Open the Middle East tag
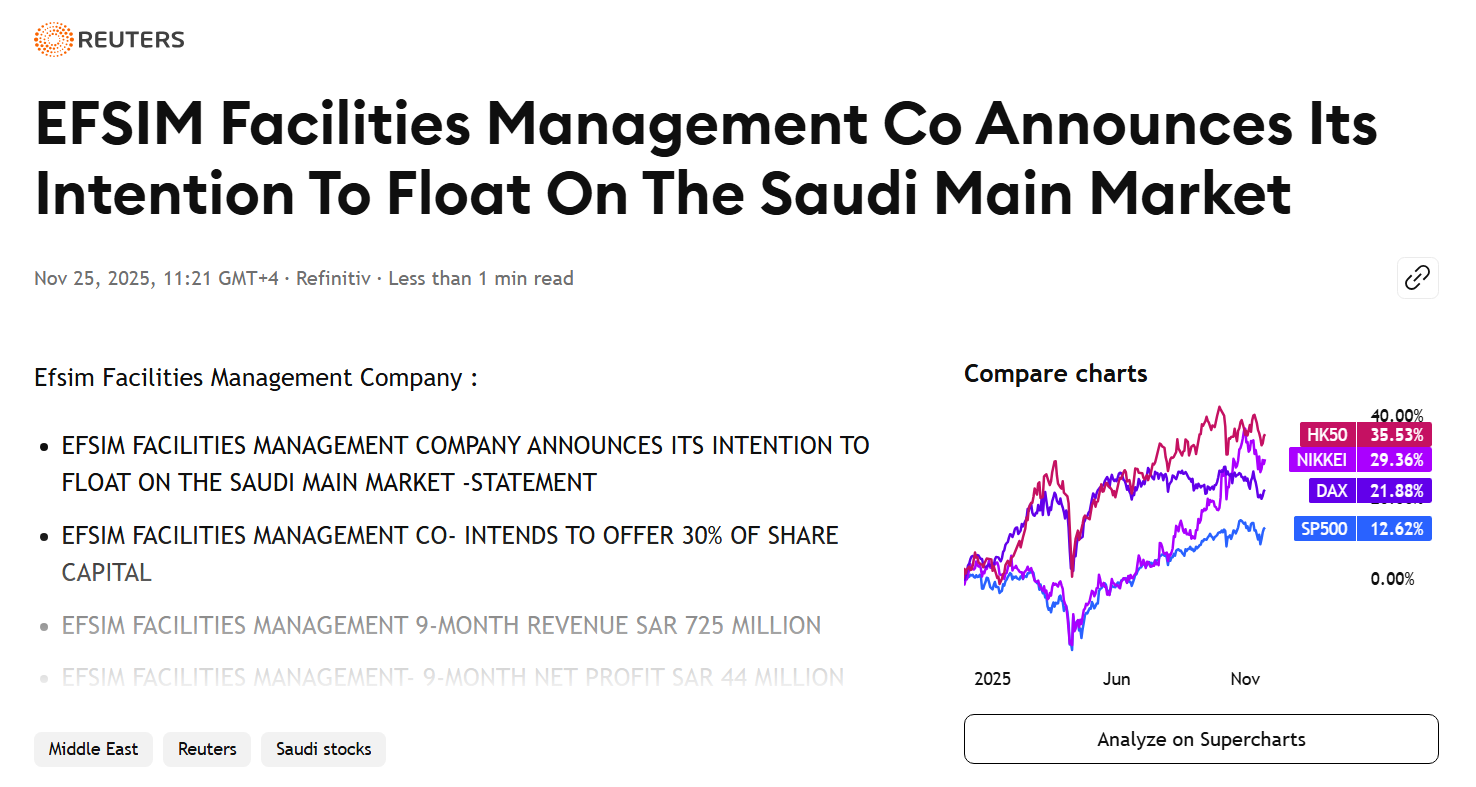 pyautogui.click(x=93, y=749)
